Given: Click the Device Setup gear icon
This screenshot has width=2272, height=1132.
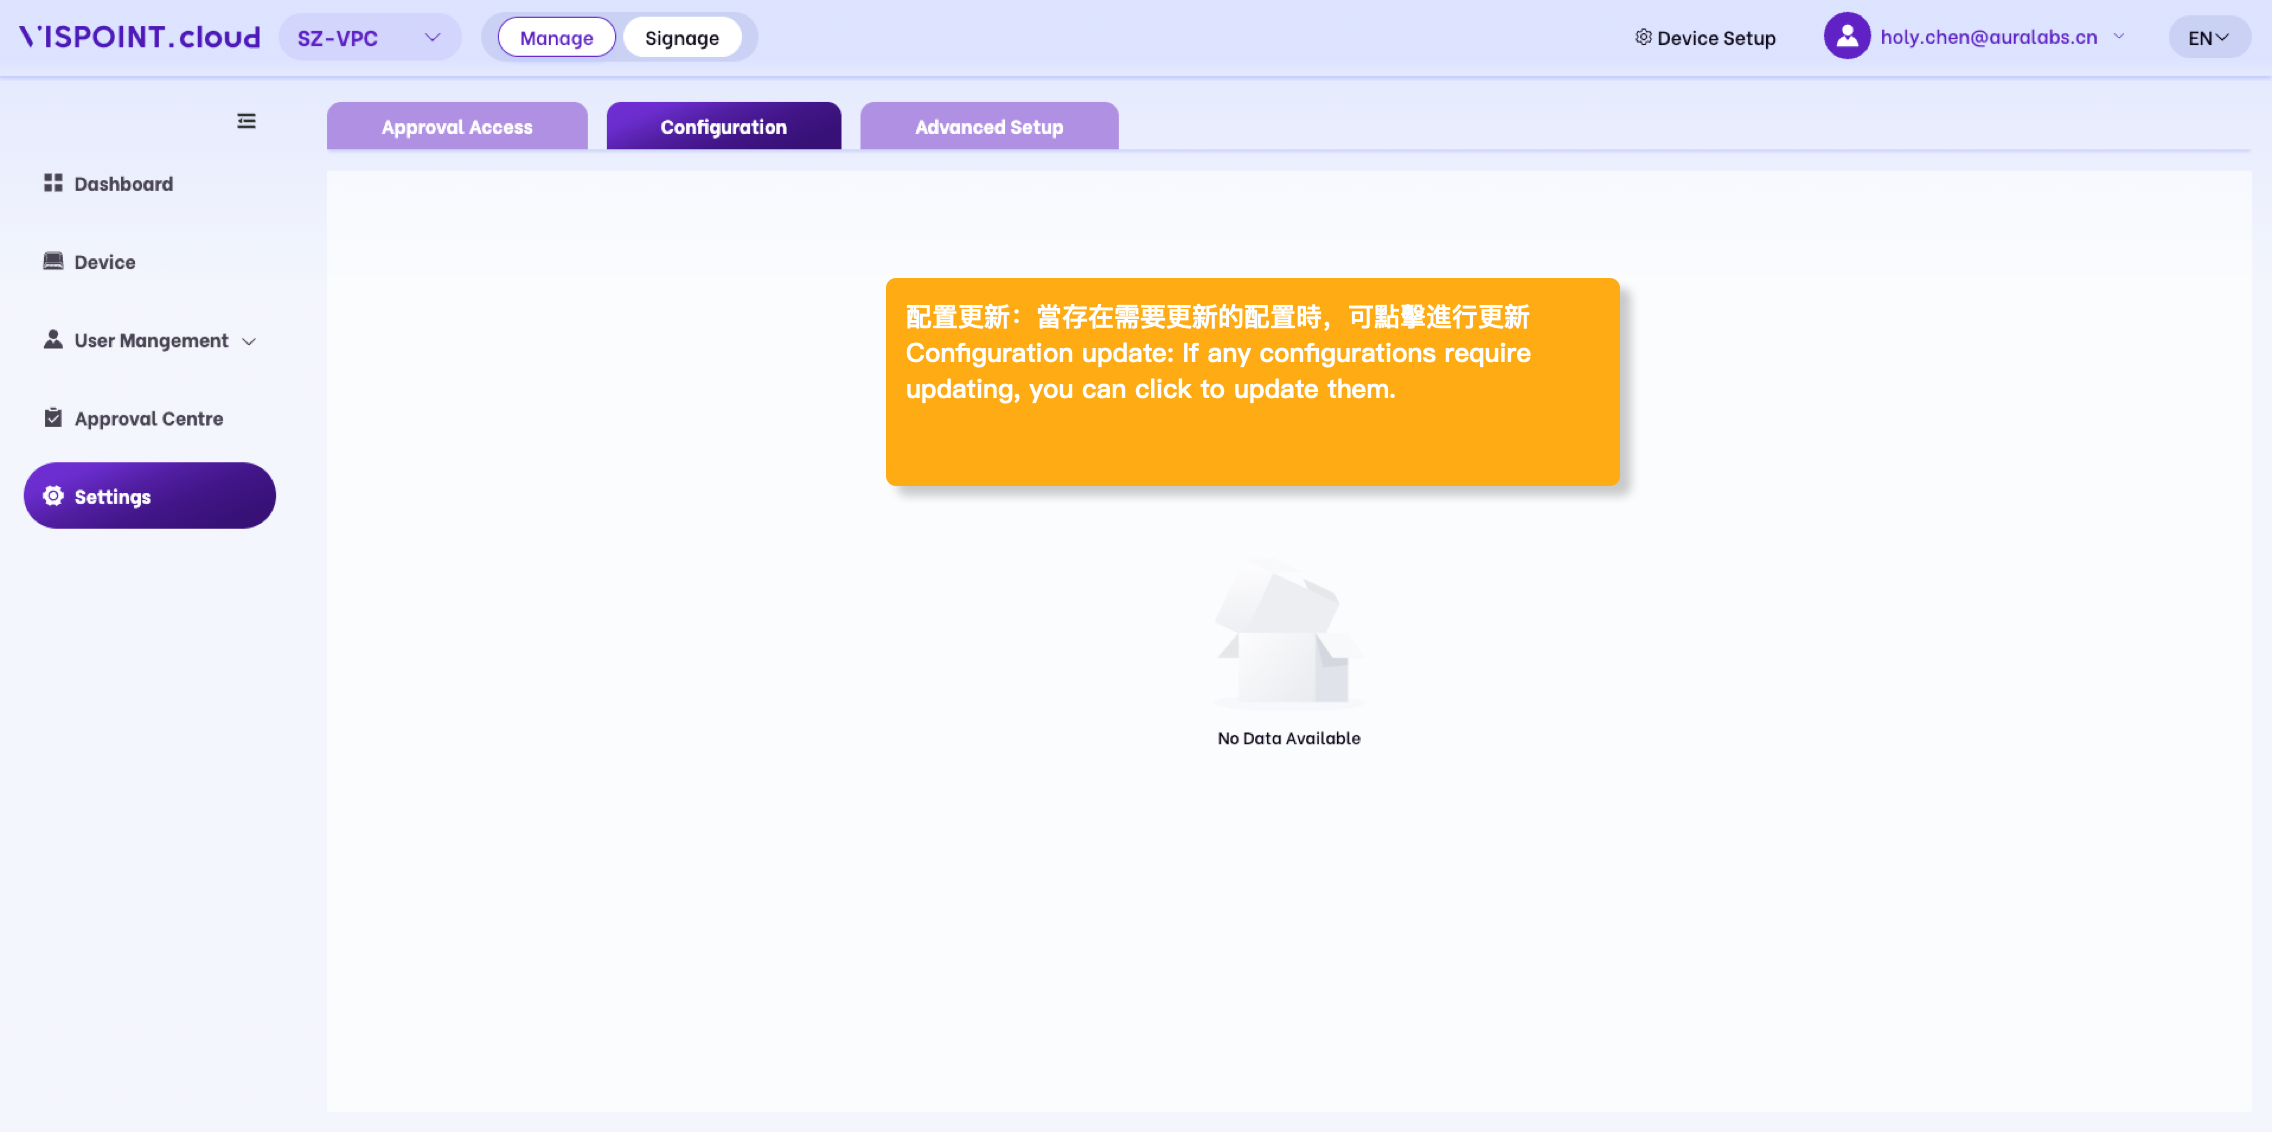Looking at the screenshot, I should pos(1643,37).
